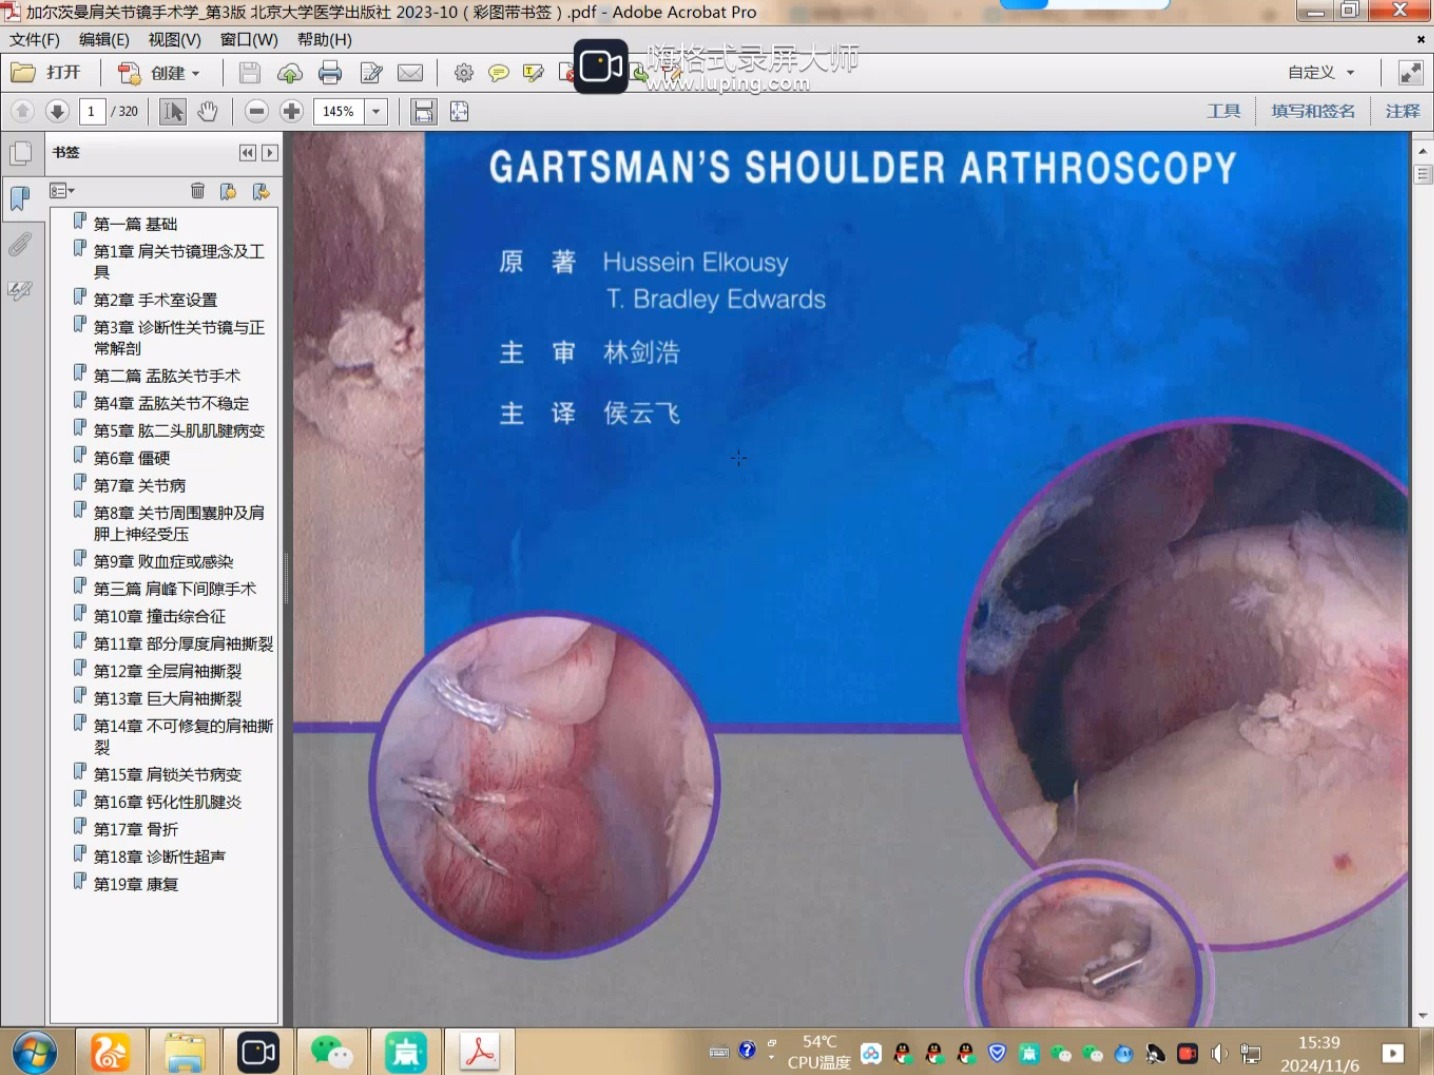The width and height of the screenshot is (1434, 1075).
Task: Open the 自定义 customize dropdown
Action: pos(1321,73)
